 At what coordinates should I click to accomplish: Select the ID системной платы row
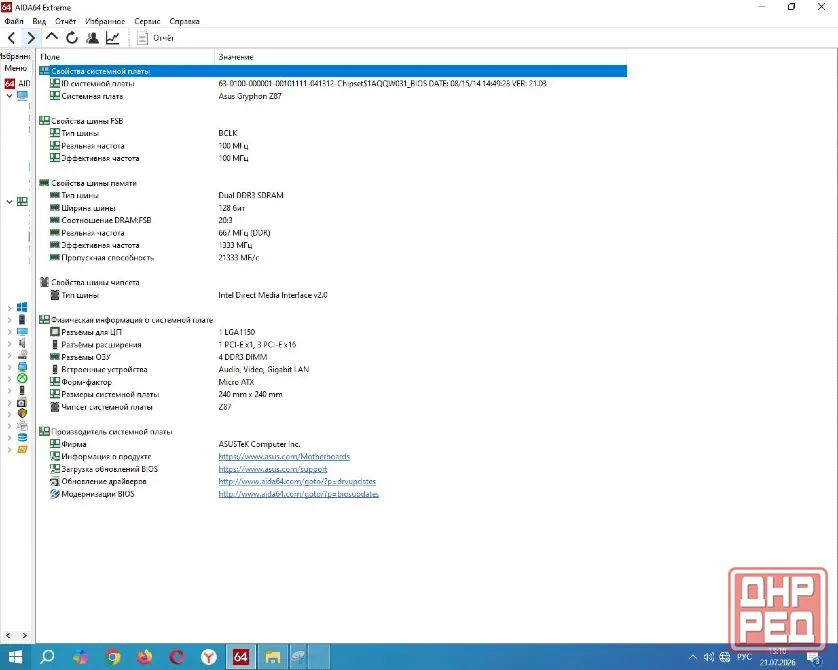pos(332,83)
